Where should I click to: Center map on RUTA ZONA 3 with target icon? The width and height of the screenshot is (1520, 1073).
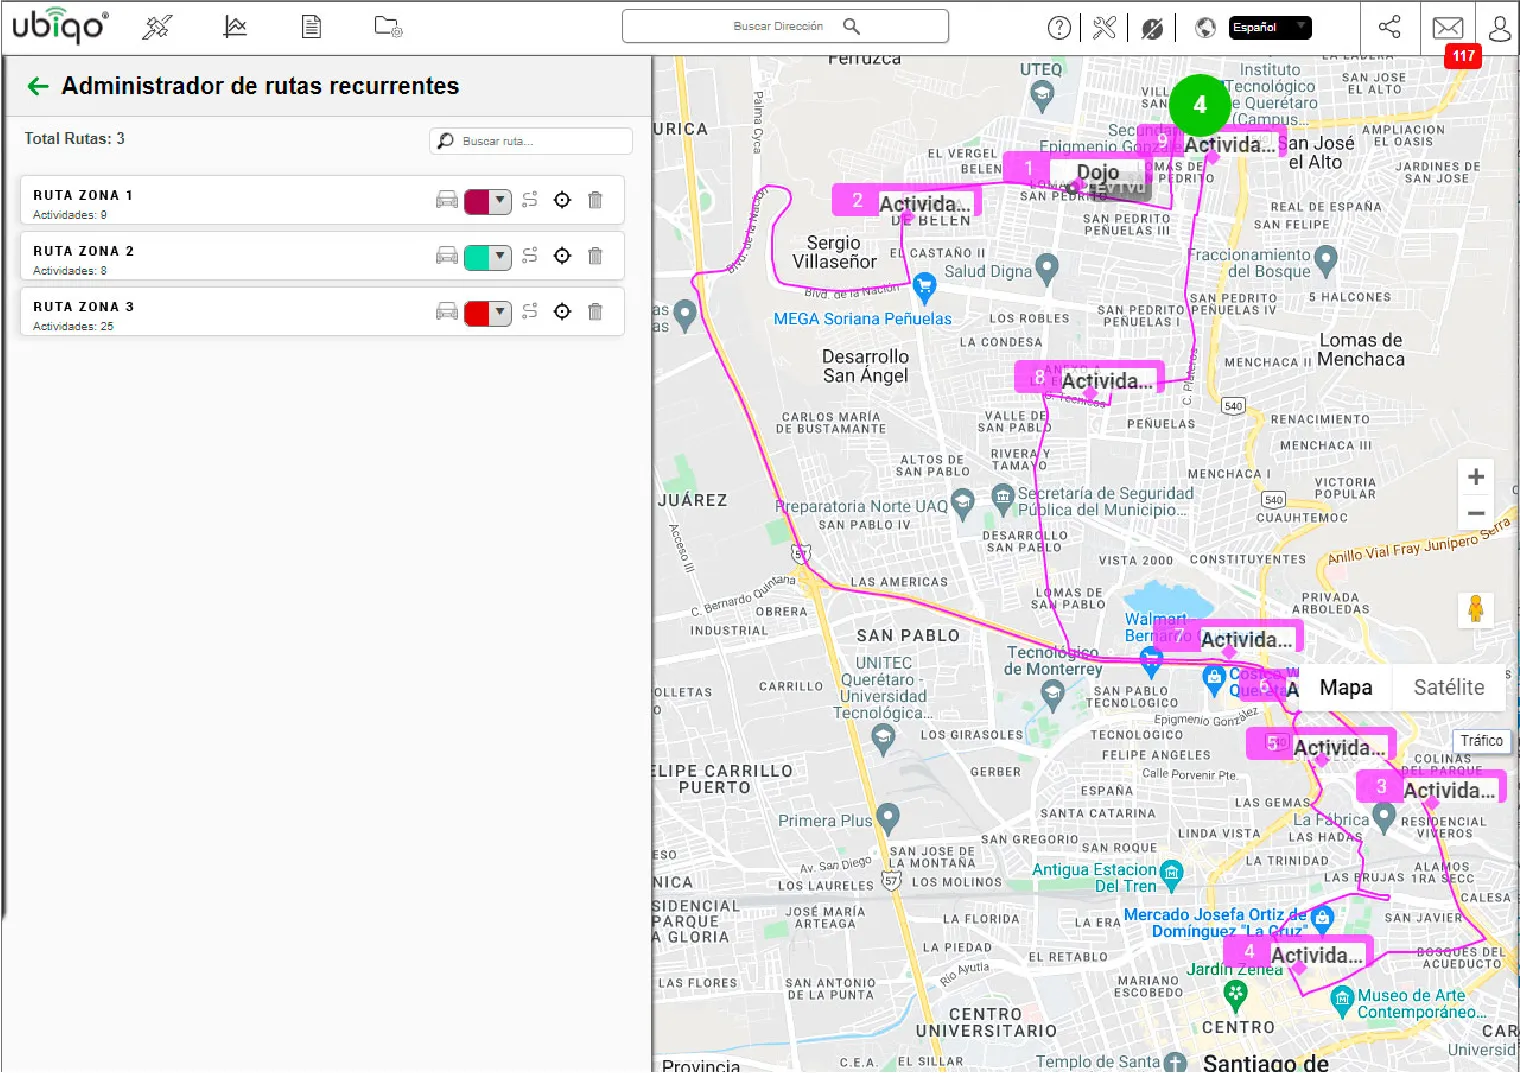pyautogui.click(x=562, y=312)
